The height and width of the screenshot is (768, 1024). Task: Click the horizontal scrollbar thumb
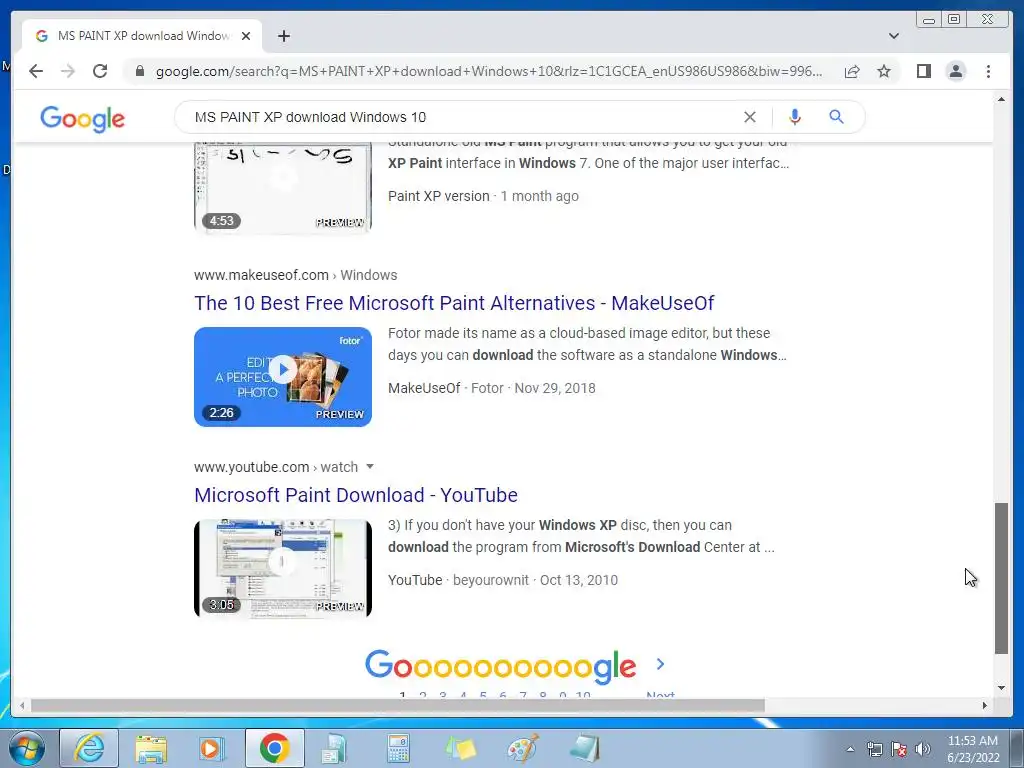point(398,705)
